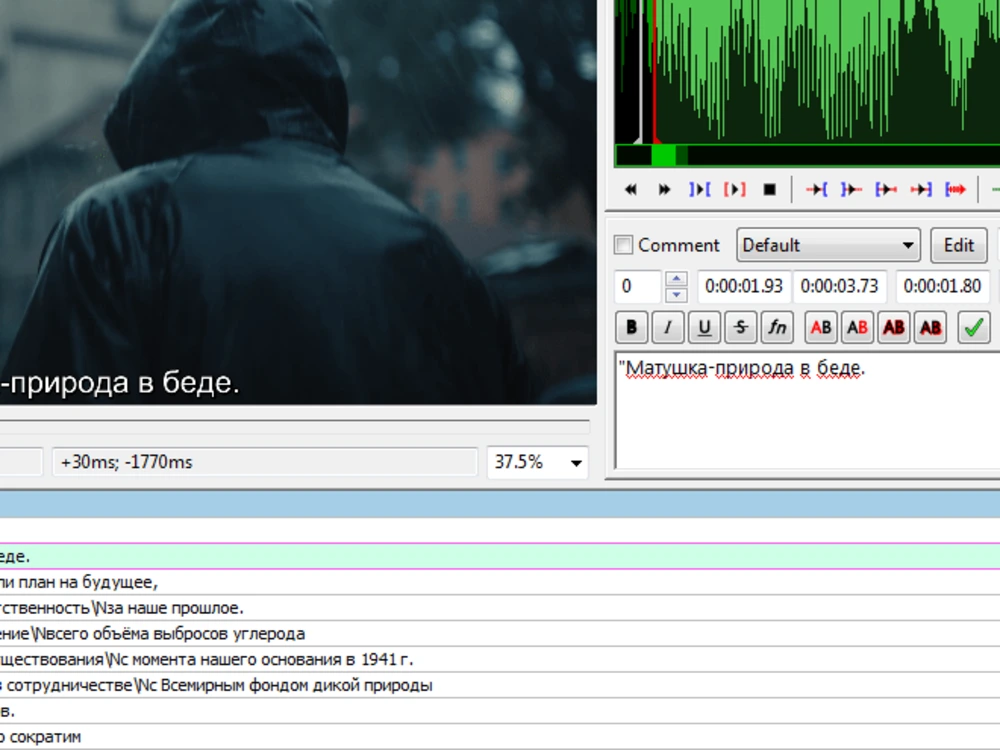
Task: Select row ending in 'сократим'
Action: point(500,737)
